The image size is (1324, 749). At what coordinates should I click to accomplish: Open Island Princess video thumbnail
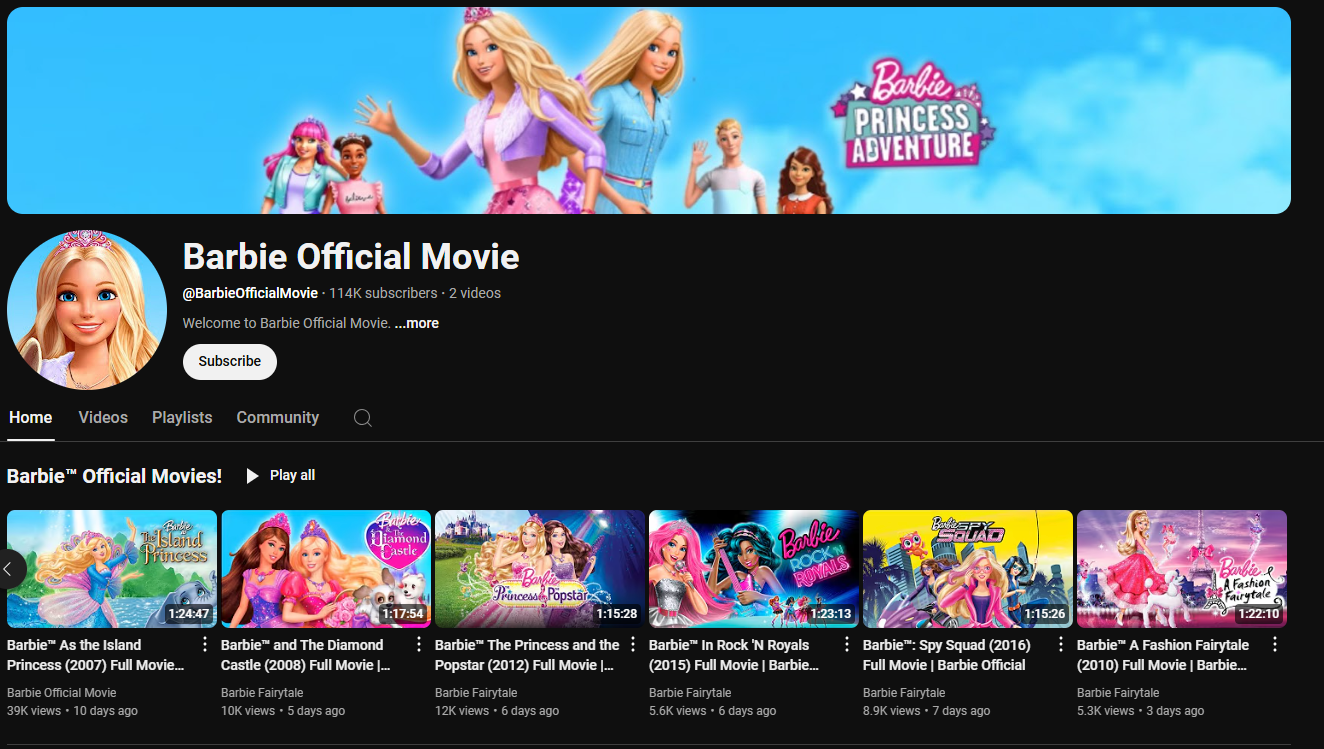click(x=112, y=569)
